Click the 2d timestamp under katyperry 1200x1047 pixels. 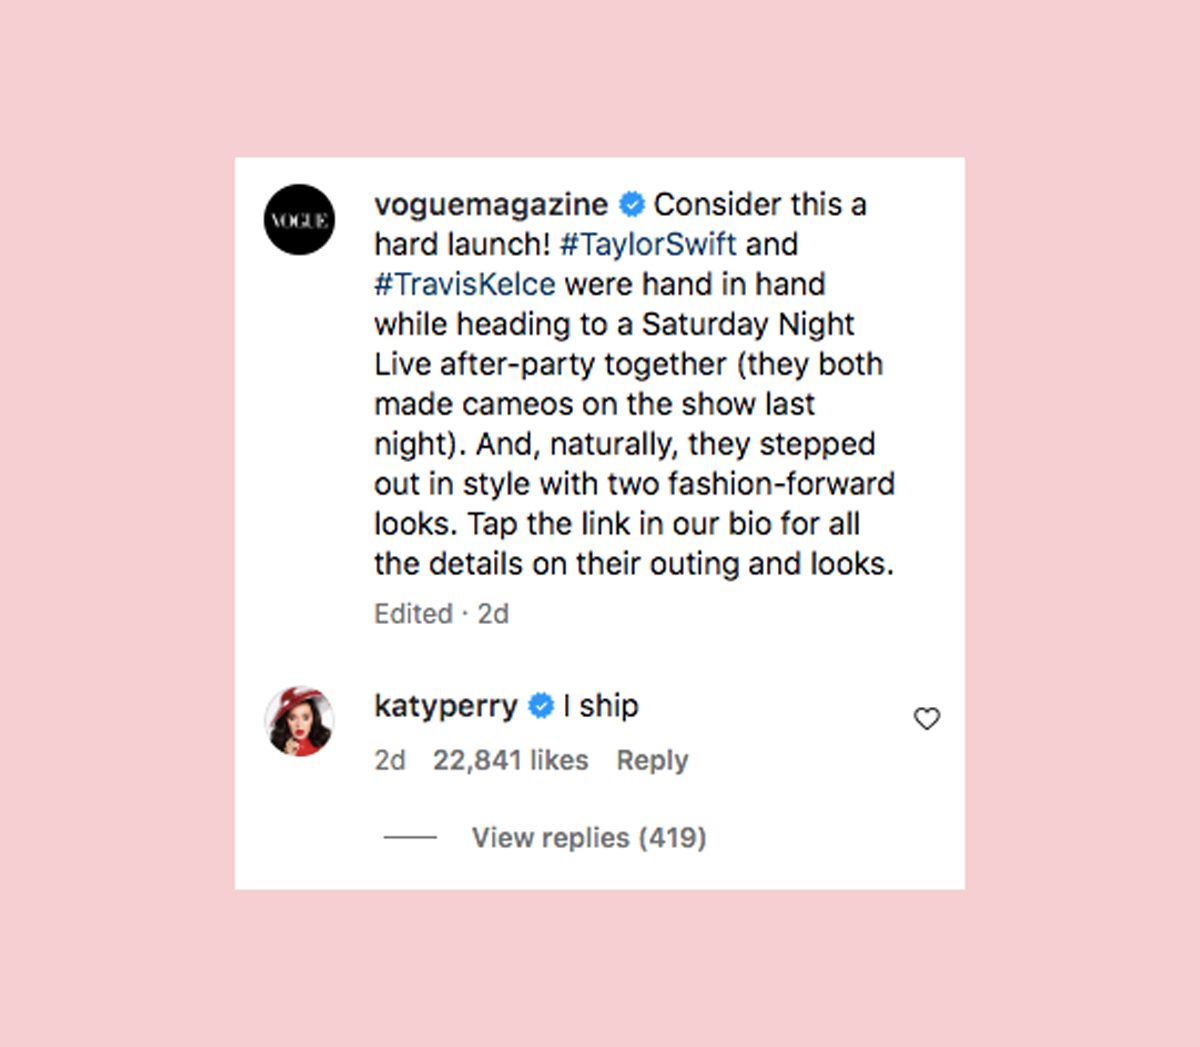tap(390, 760)
